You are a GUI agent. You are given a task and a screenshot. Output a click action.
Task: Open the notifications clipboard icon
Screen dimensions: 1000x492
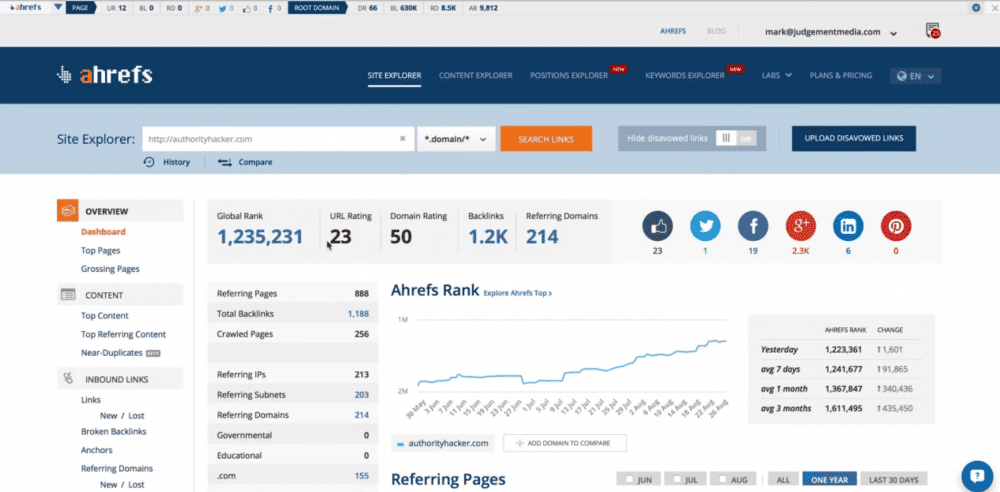933,31
